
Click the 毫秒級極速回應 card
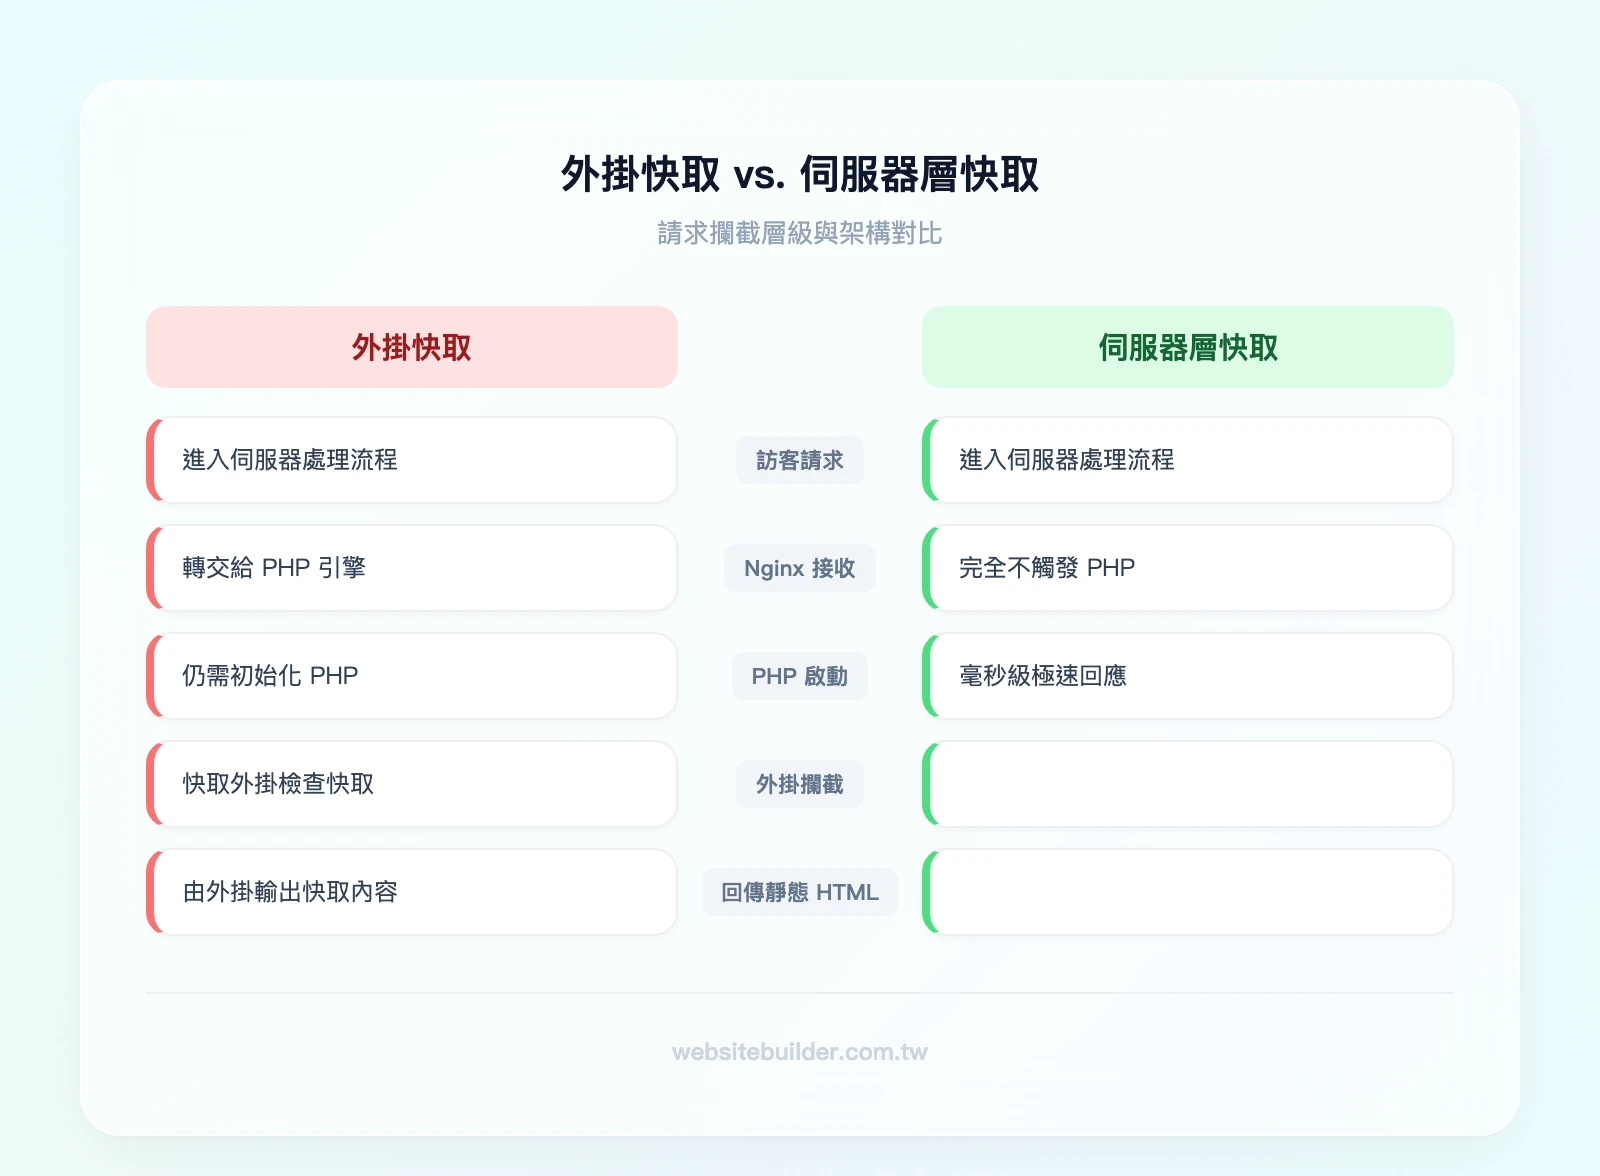[x=1188, y=676]
